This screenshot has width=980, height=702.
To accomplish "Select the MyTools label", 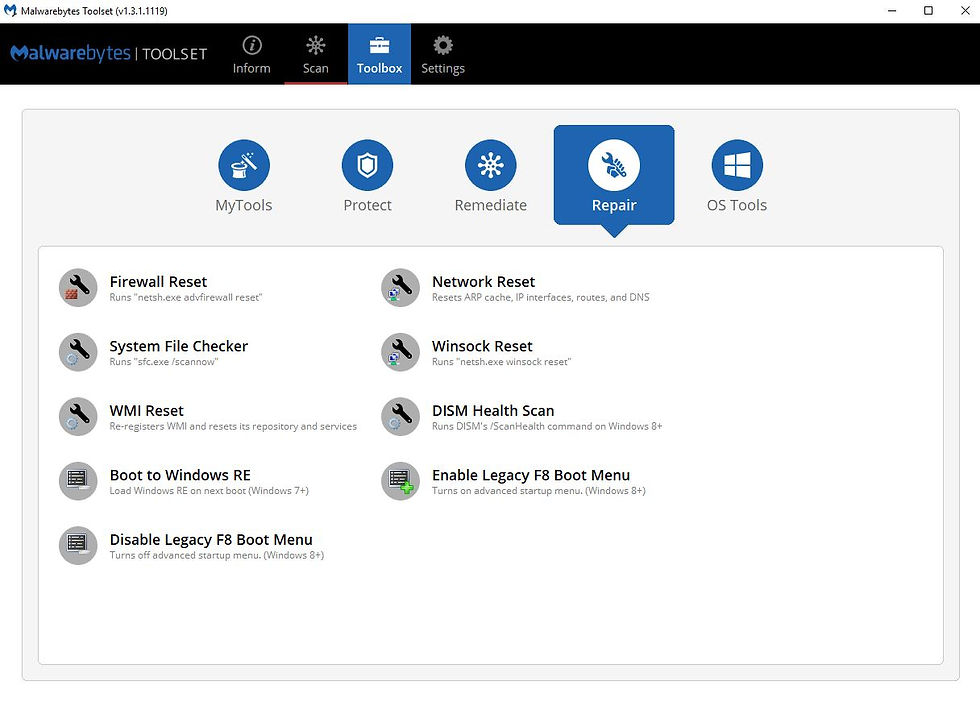I will [244, 206].
